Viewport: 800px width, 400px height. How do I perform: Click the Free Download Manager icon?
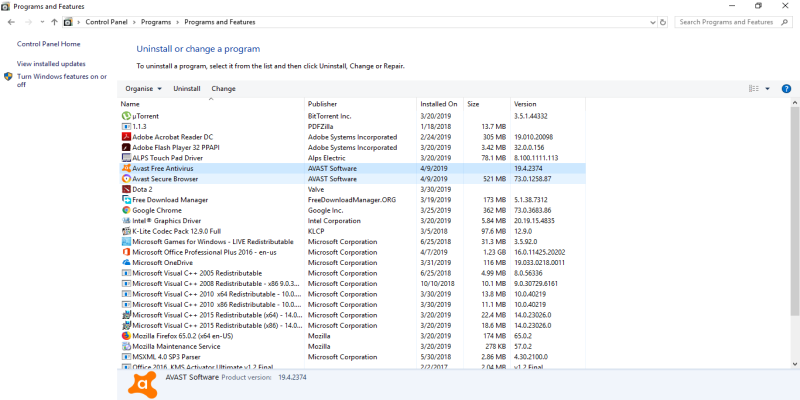pos(127,199)
